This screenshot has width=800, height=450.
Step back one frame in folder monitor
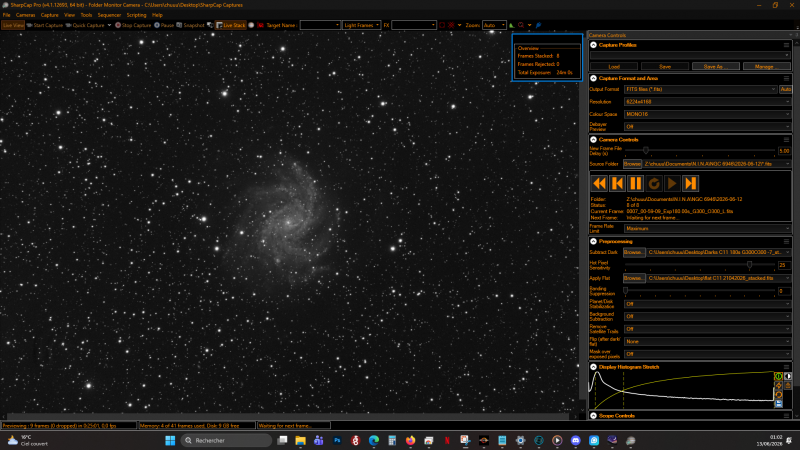click(x=617, y=183)
